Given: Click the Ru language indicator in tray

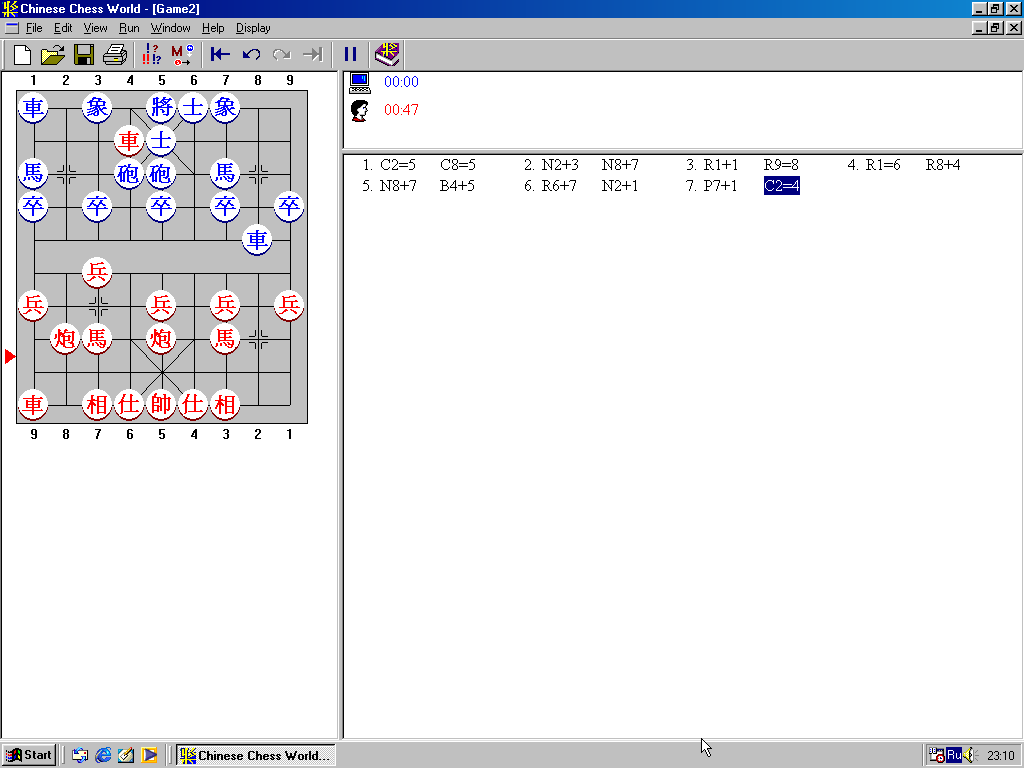Looking at the screenshot, I should 953,756.
